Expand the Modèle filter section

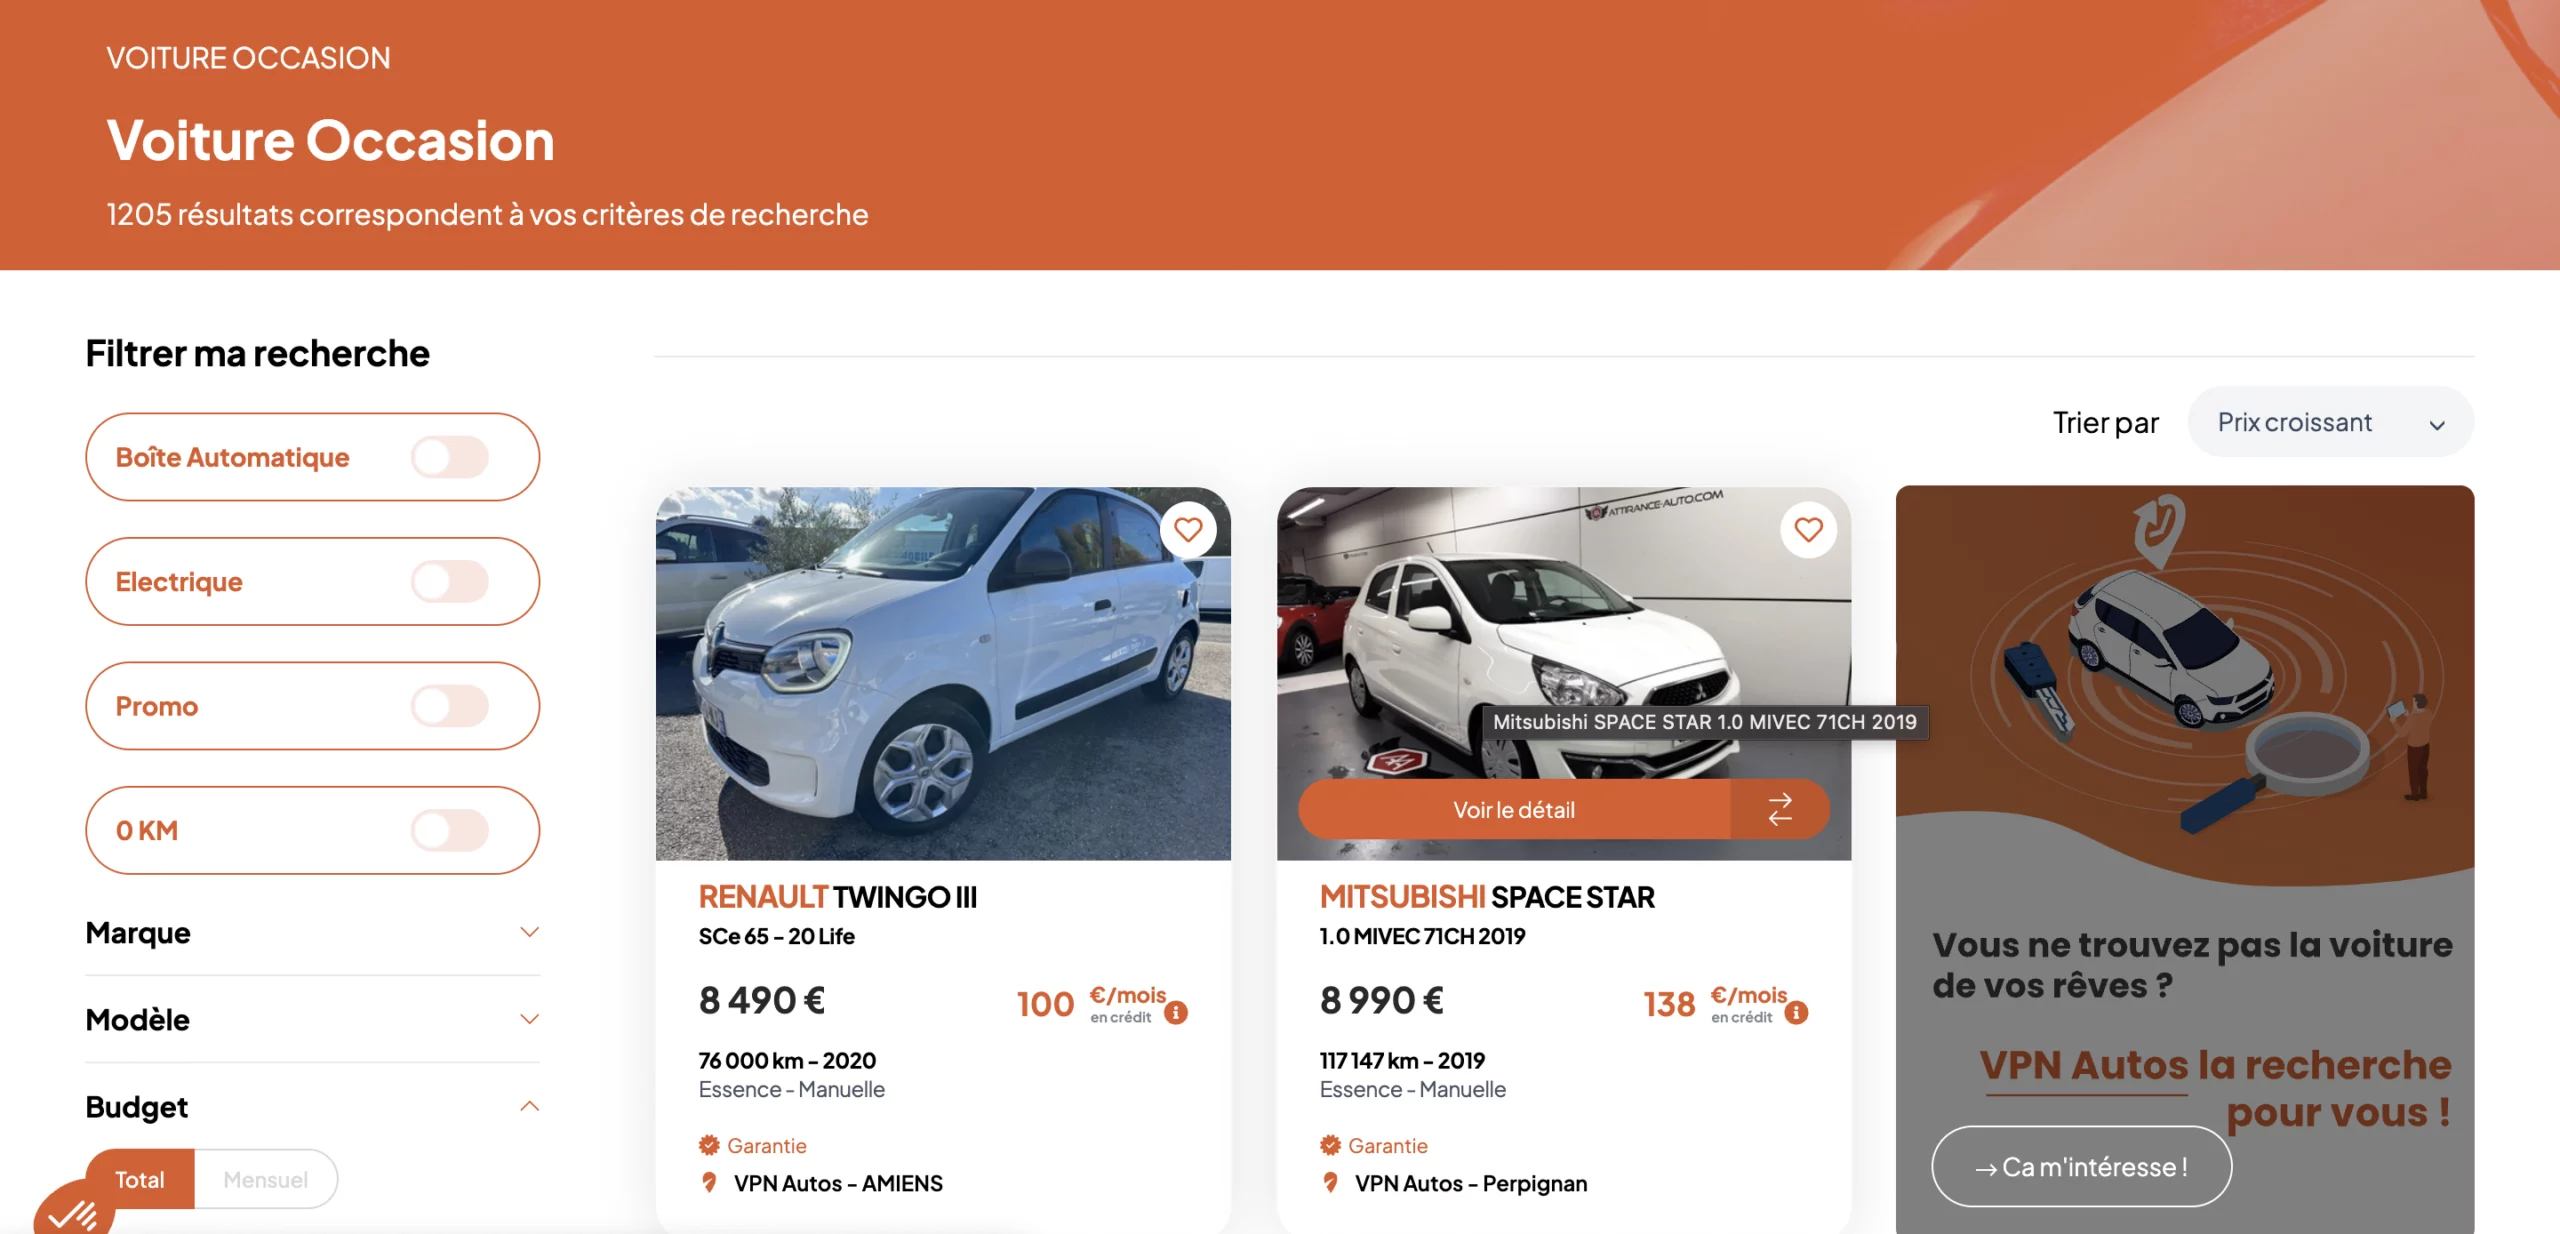pos(312,1019)
